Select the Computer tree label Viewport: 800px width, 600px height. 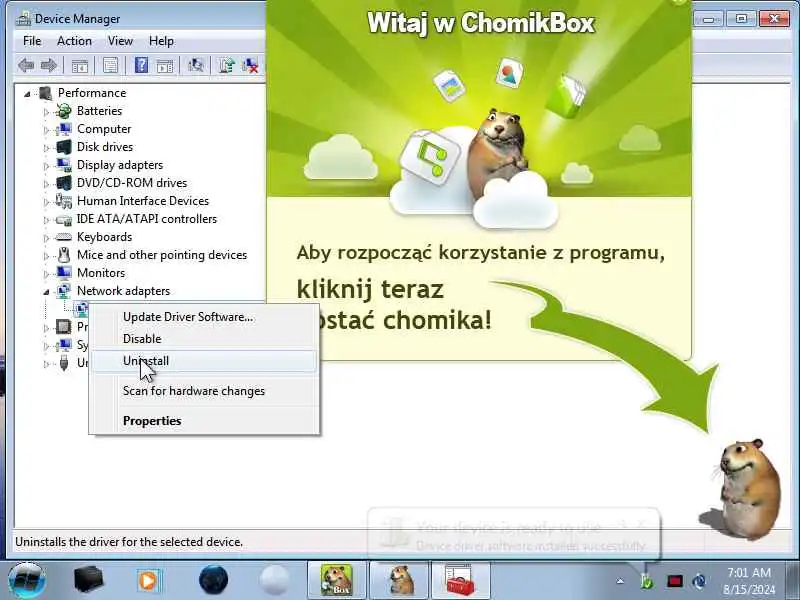click(104, 129)
